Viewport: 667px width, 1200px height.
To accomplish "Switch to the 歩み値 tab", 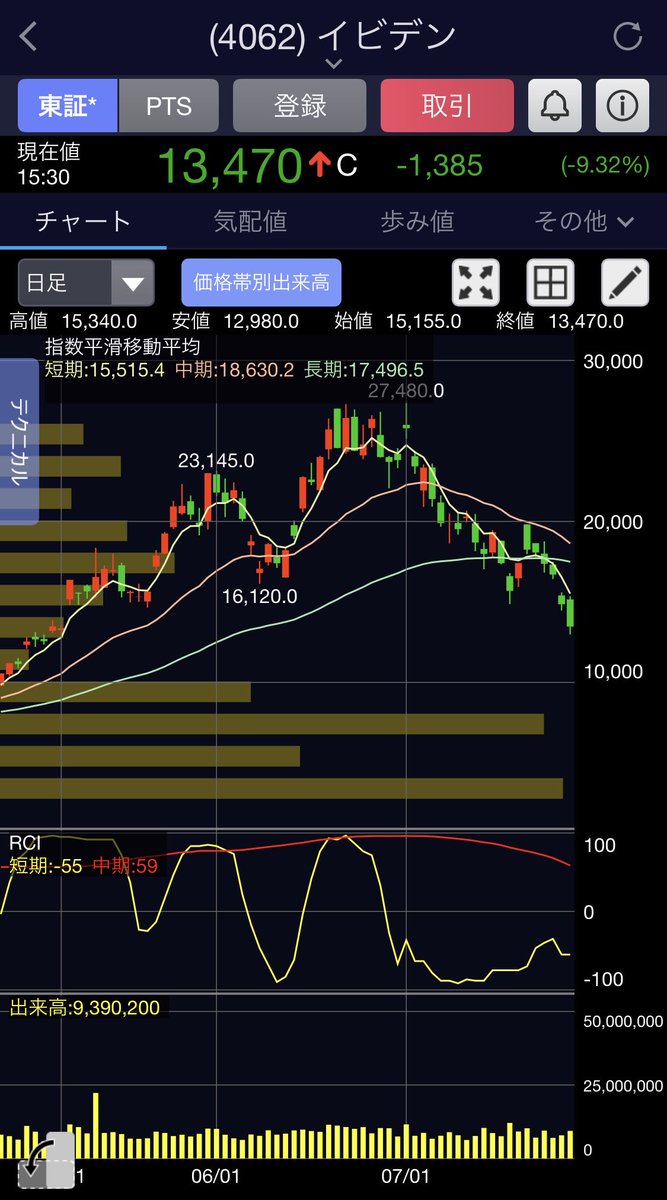I will (417, 221).
